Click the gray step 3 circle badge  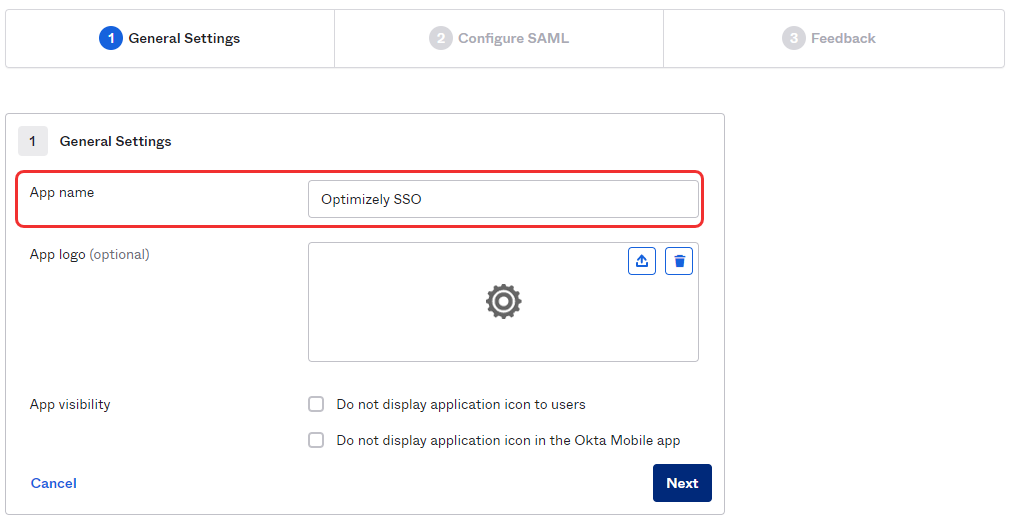coord(793,38)
